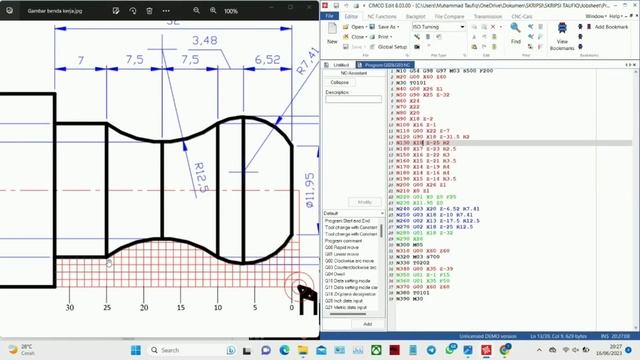Open WhatsApp from taskbar
640x360 pixels.
(x=450, y=349)
